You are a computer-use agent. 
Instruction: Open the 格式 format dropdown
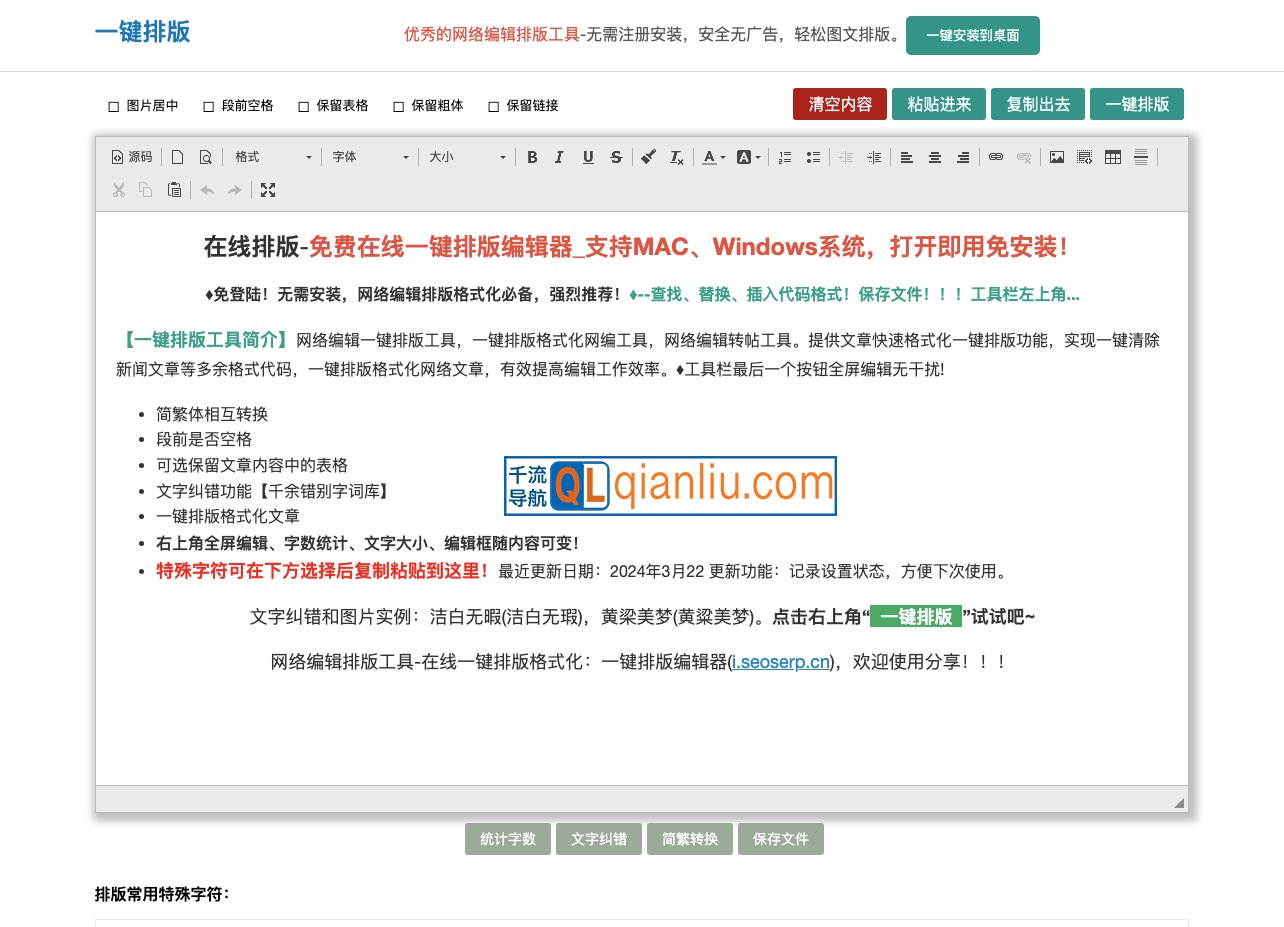(270, 157)
